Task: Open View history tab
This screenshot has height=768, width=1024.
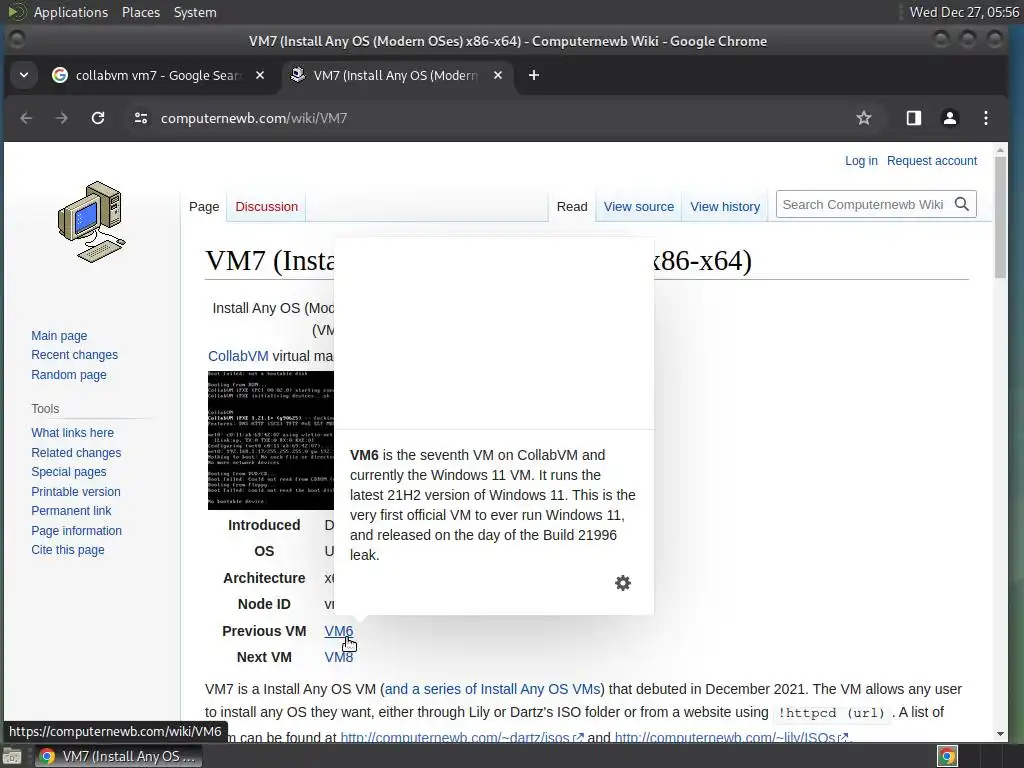Action: [x=725, y=206]
